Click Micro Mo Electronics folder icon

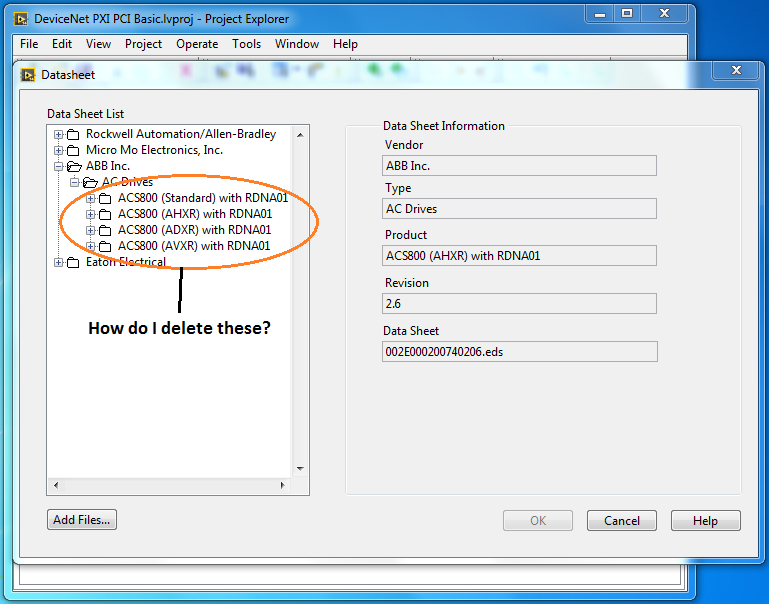pos(73,151)
